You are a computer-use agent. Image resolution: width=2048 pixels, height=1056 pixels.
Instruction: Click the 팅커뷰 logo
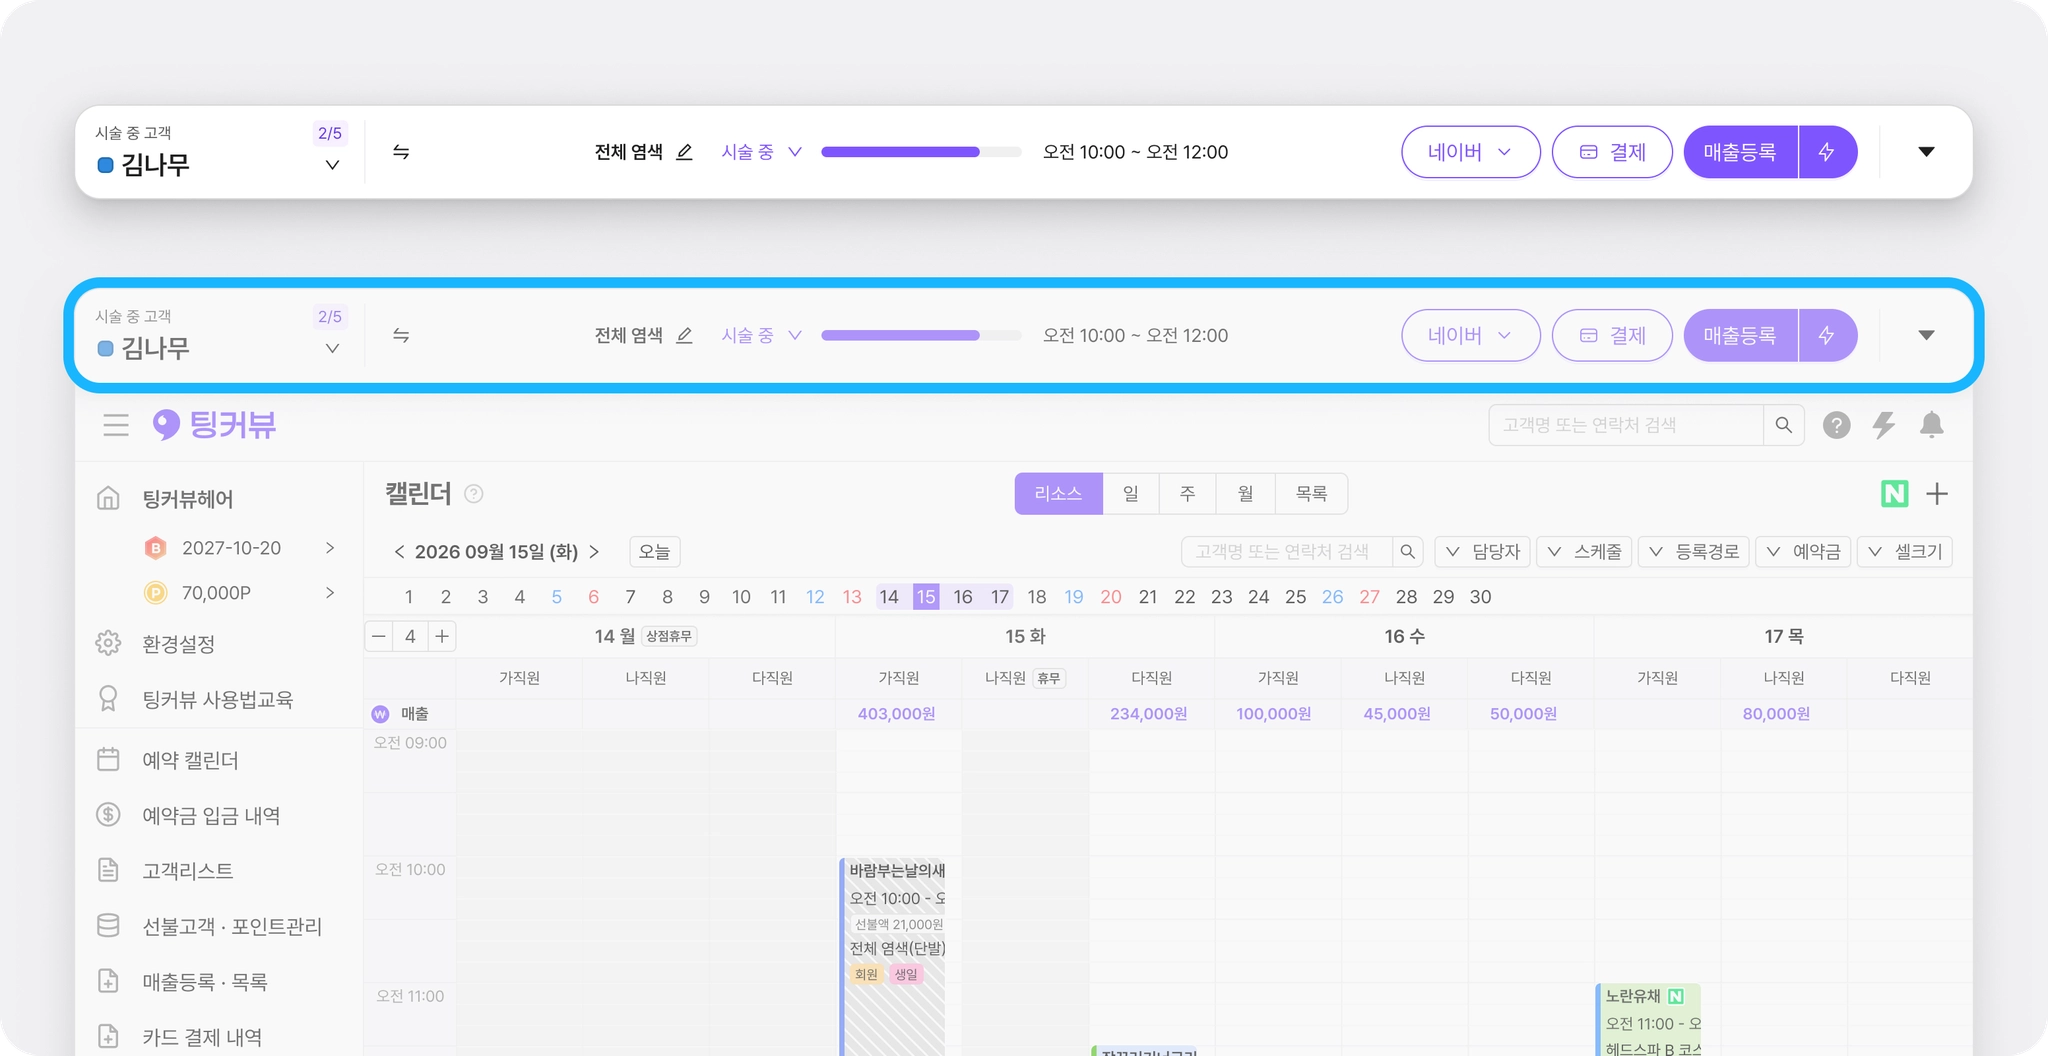214,425
